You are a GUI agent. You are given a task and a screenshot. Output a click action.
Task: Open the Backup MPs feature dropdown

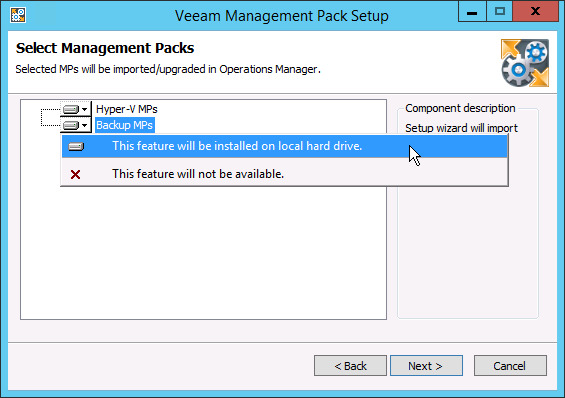[75, 125]
